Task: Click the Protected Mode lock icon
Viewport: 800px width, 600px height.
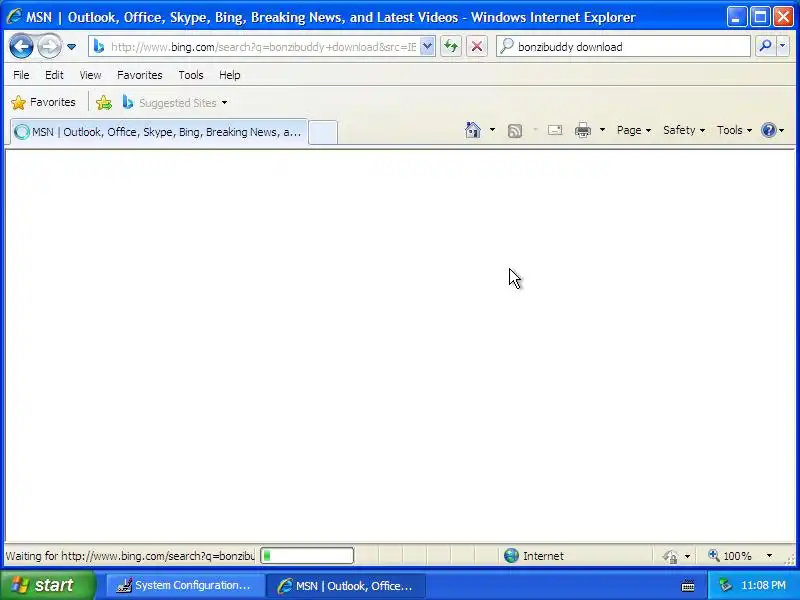Action: coord(670,556)
